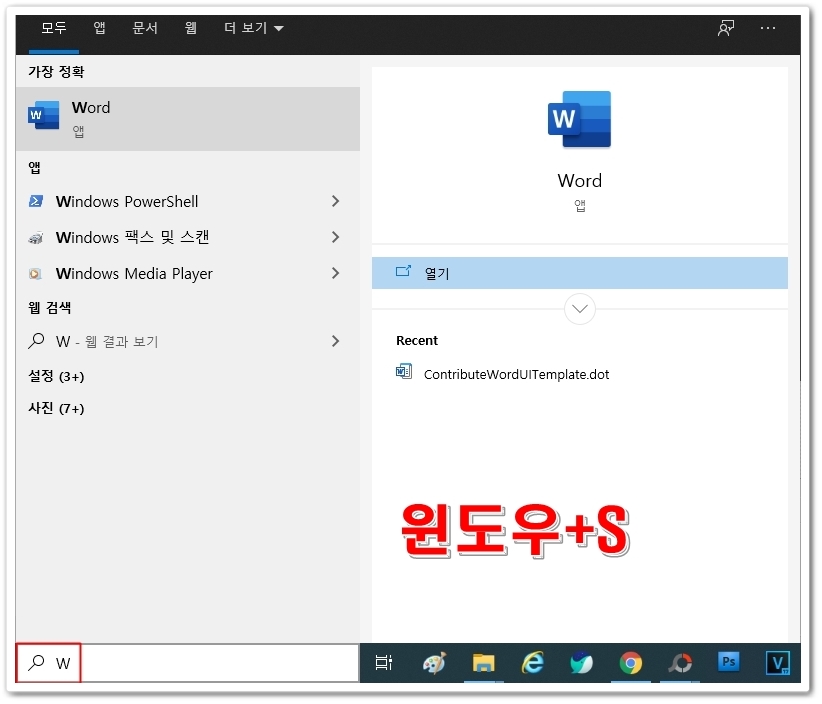822x704 pixels.
Task: Click the web search magnifier icon for W
Action: tap(36, 341)
